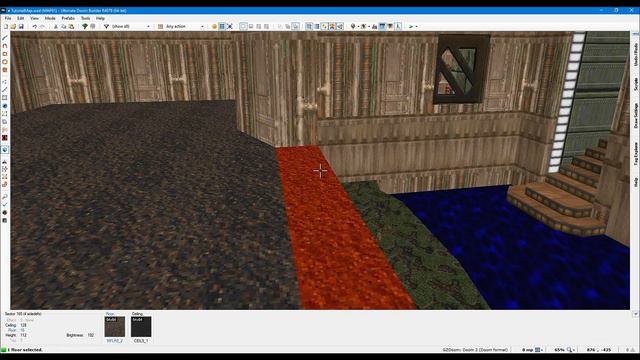Open the Scripts side panel tab
This screenshot has width=640, height=360.
point(636,84)
